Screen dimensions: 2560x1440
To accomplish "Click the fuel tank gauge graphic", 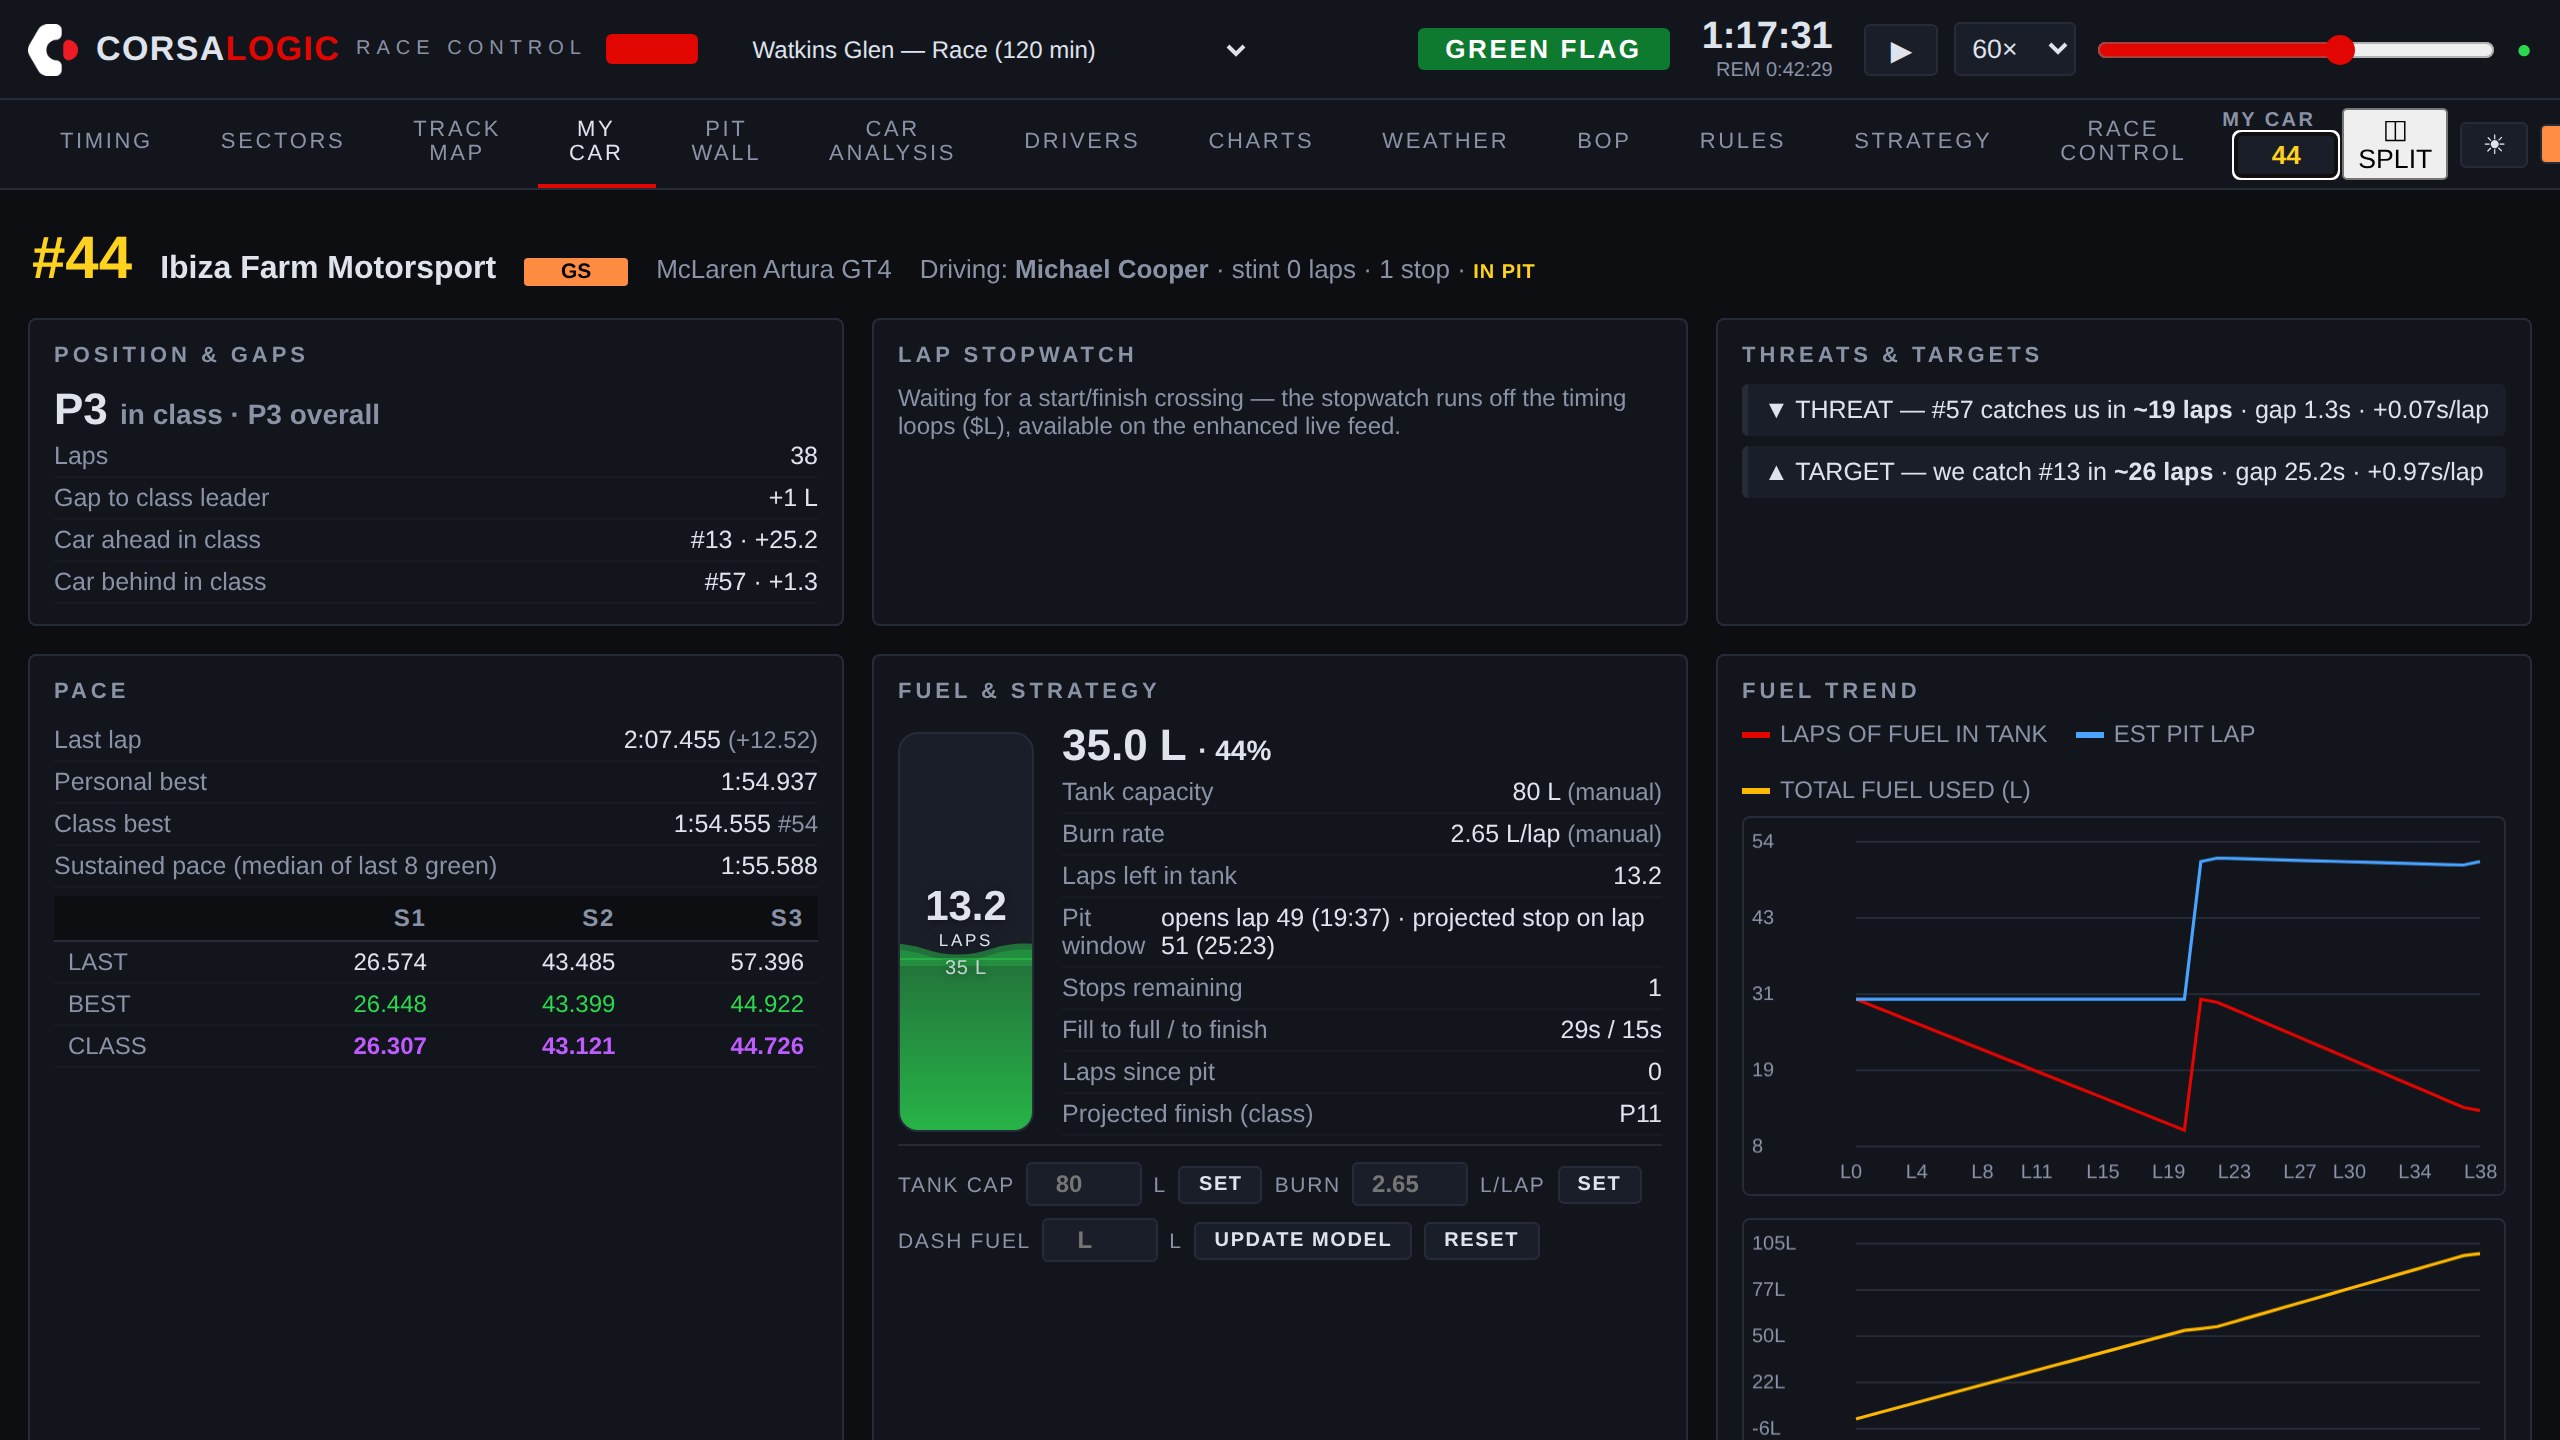I will 966,932.
